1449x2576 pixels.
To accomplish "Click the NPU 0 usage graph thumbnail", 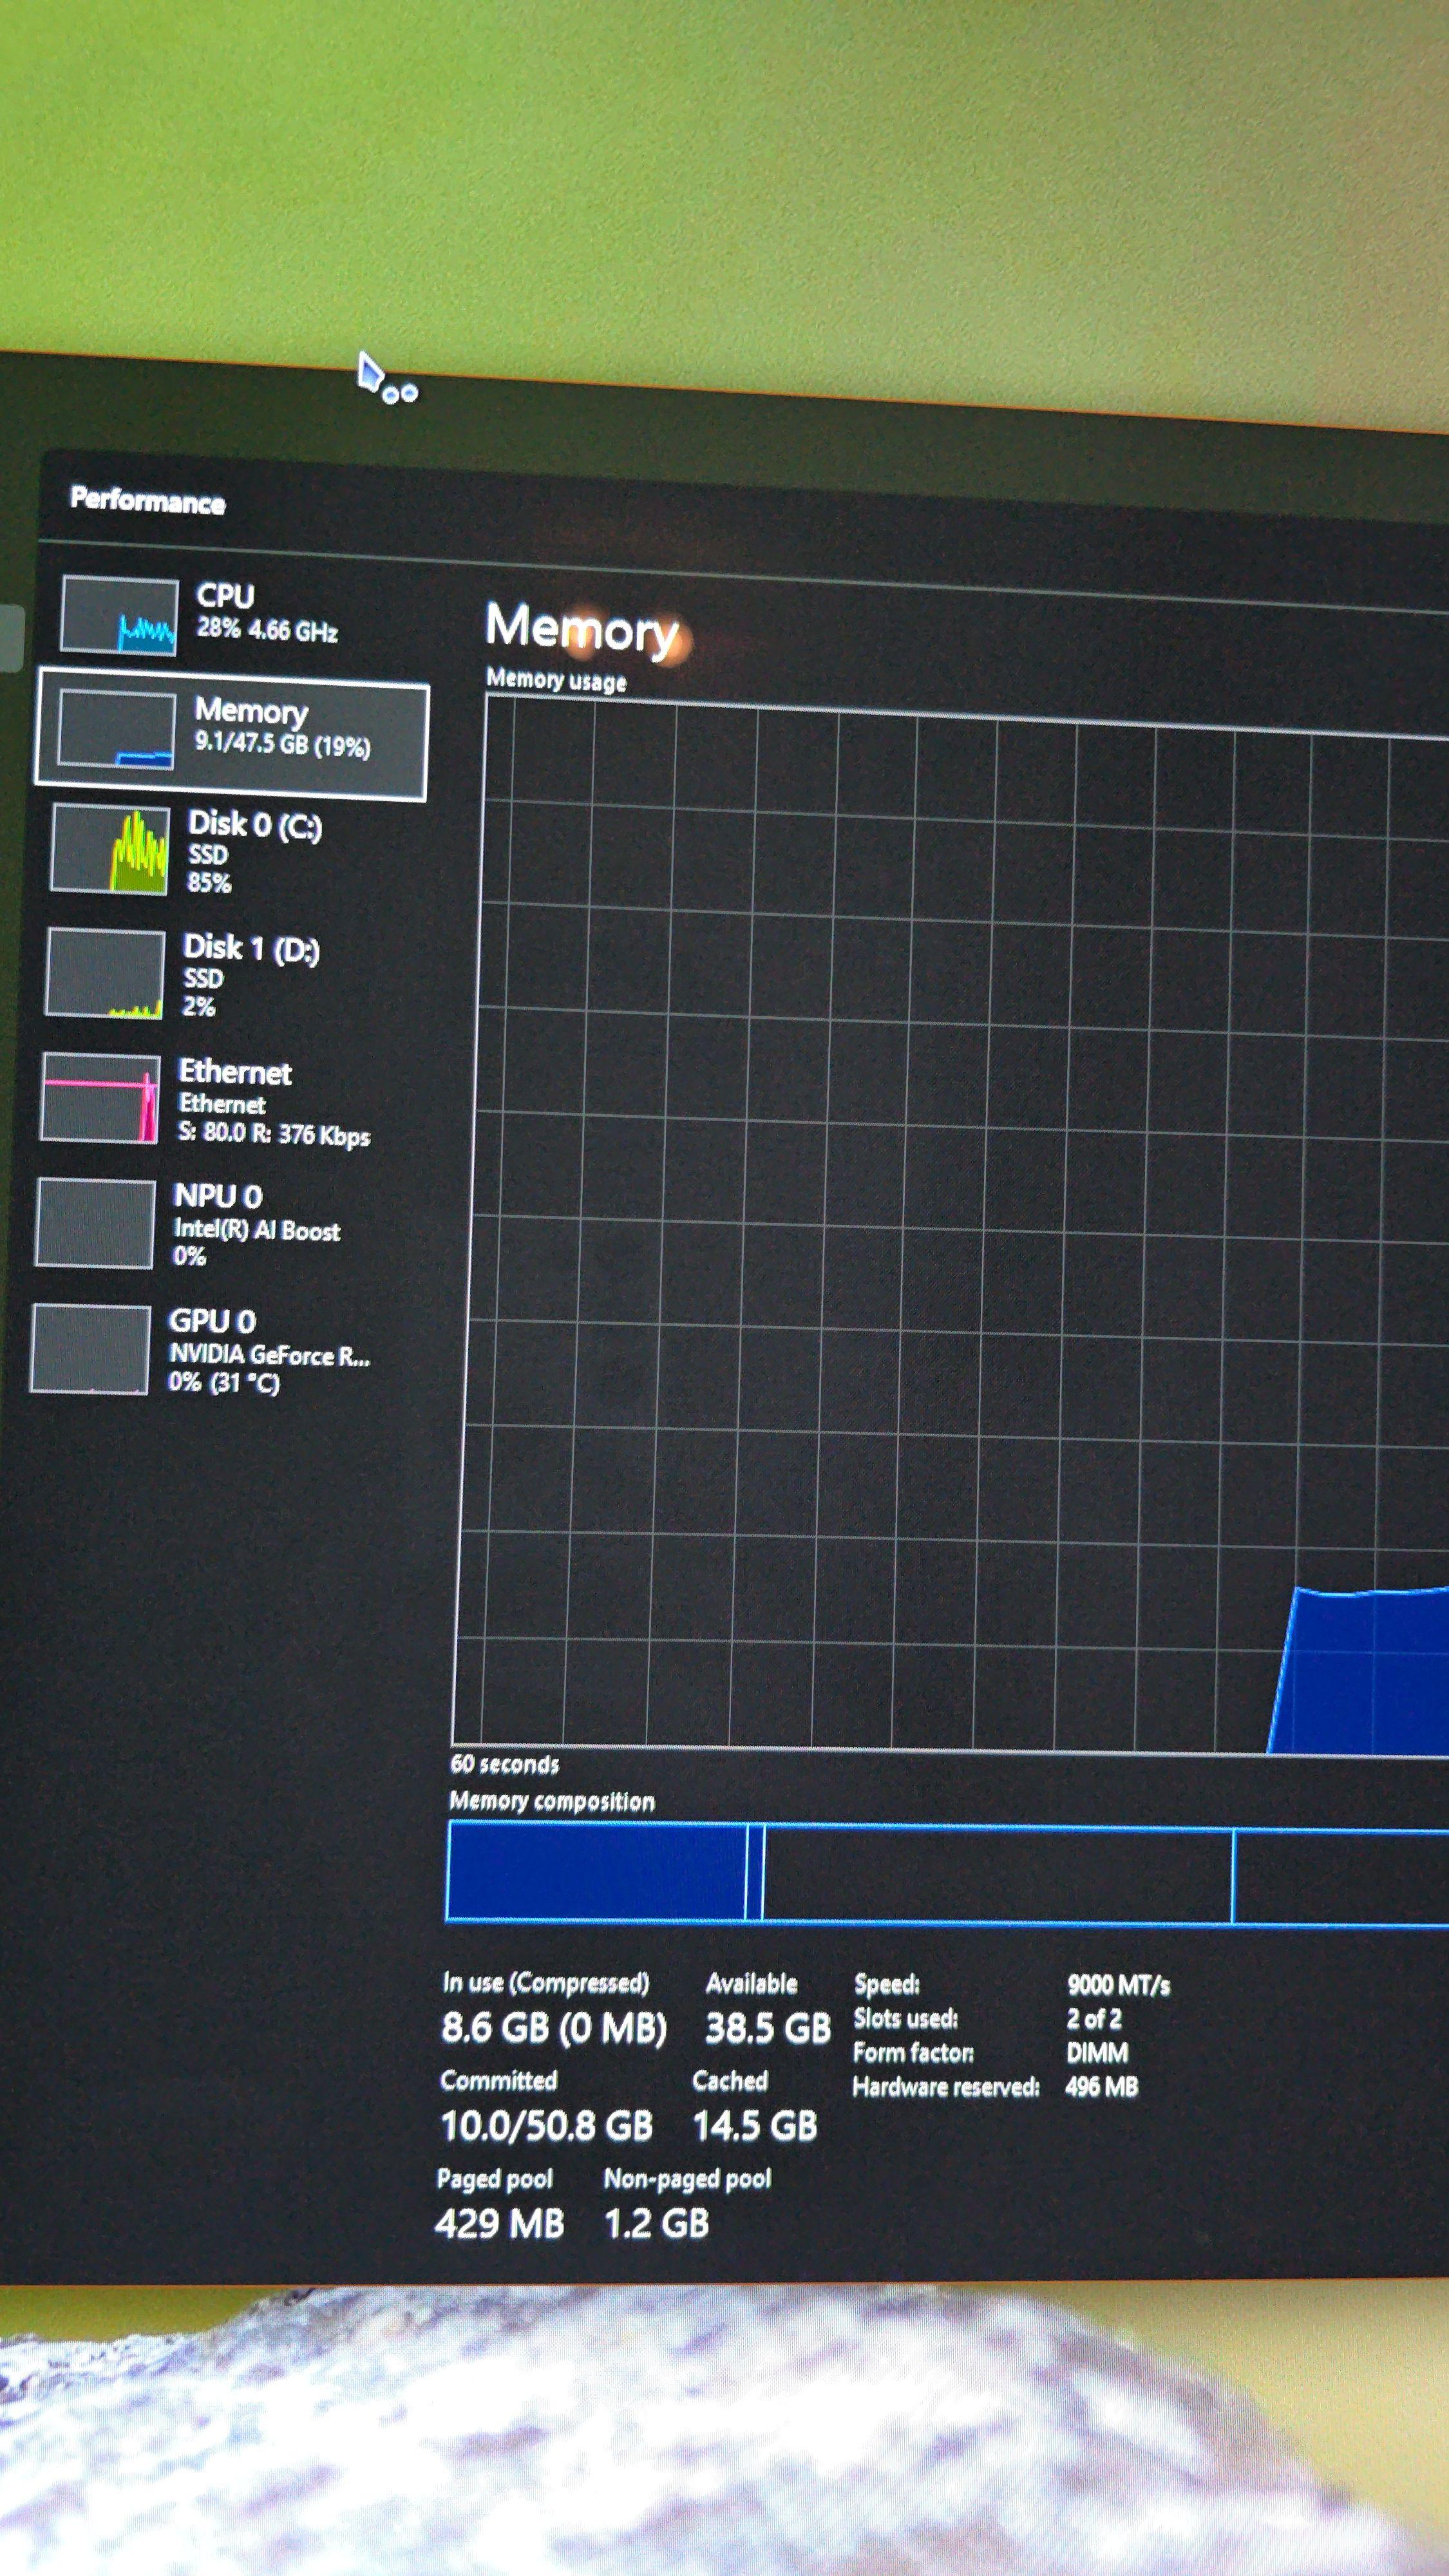I will pyautogui.click(x=95, y=1223).
